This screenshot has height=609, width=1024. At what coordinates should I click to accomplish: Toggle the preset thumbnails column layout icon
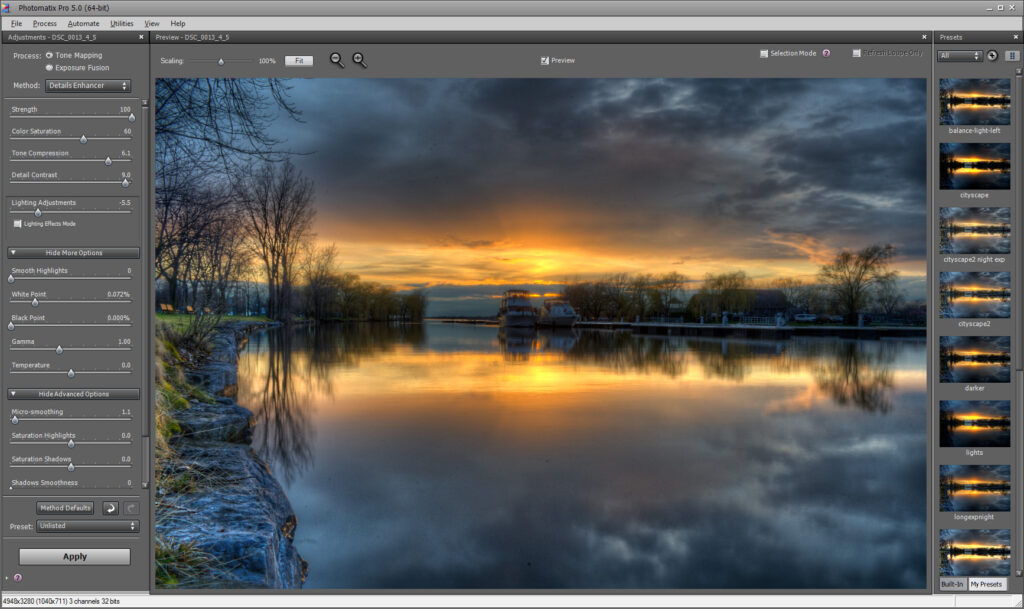click(x=1011, y=56)
